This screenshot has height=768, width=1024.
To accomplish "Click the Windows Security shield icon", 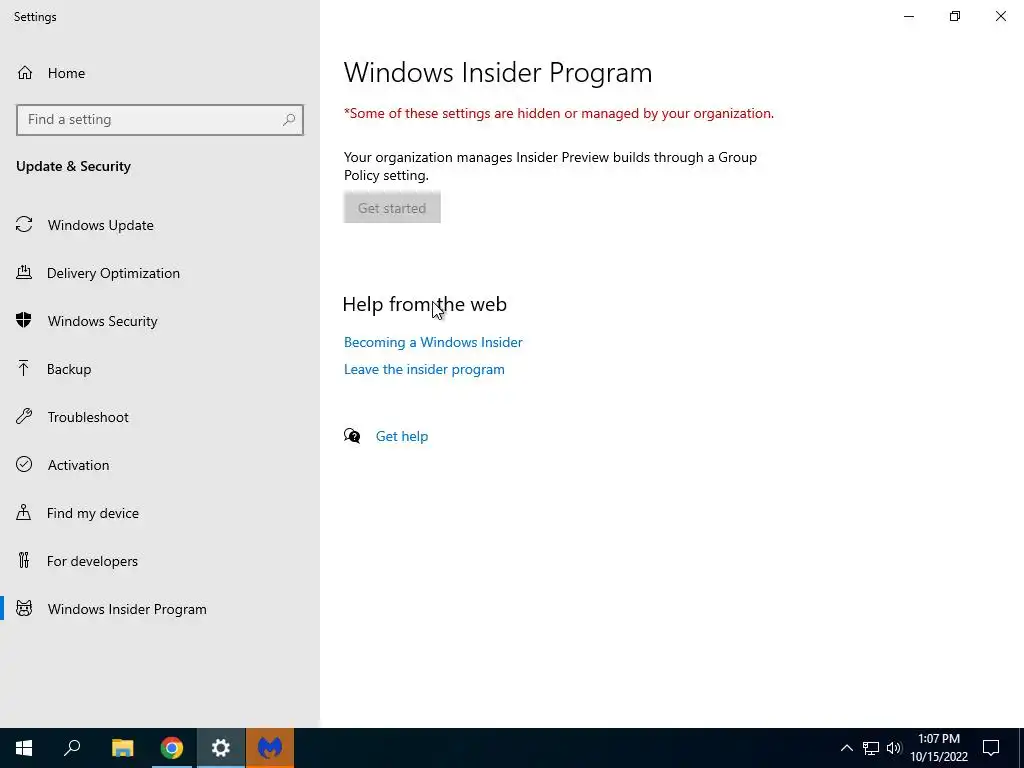I will coord(24,320).
